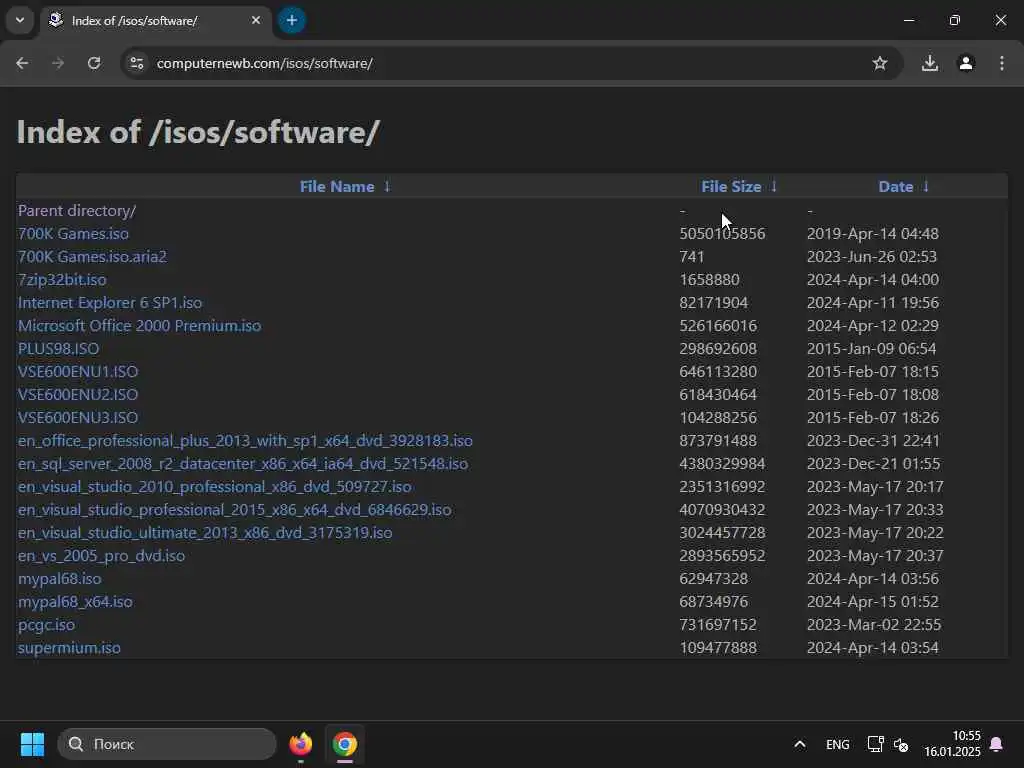The height and width of the screenshot is (768, 1024).
Task: Download the Office Professional Plus 2013 iso
Action: click(x=245, y=441)
